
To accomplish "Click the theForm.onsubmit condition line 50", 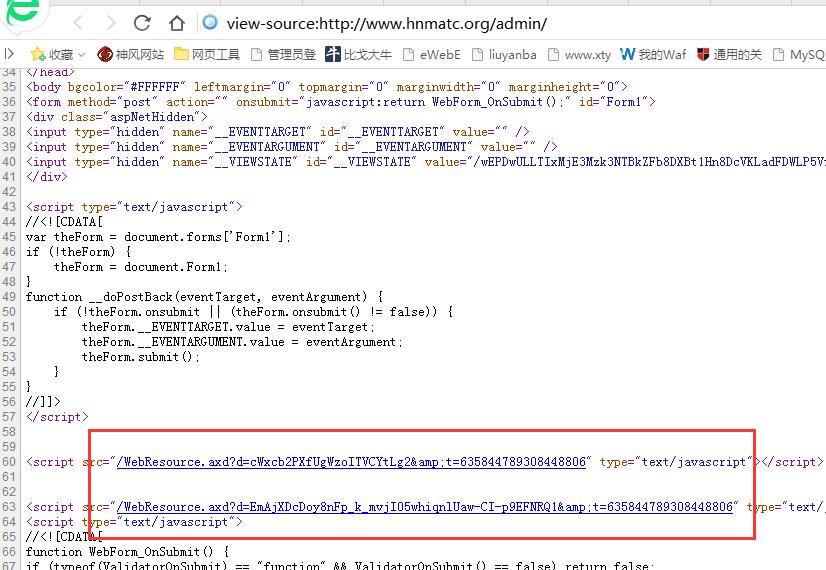I will pyautogui.click(x=253, y=312).
